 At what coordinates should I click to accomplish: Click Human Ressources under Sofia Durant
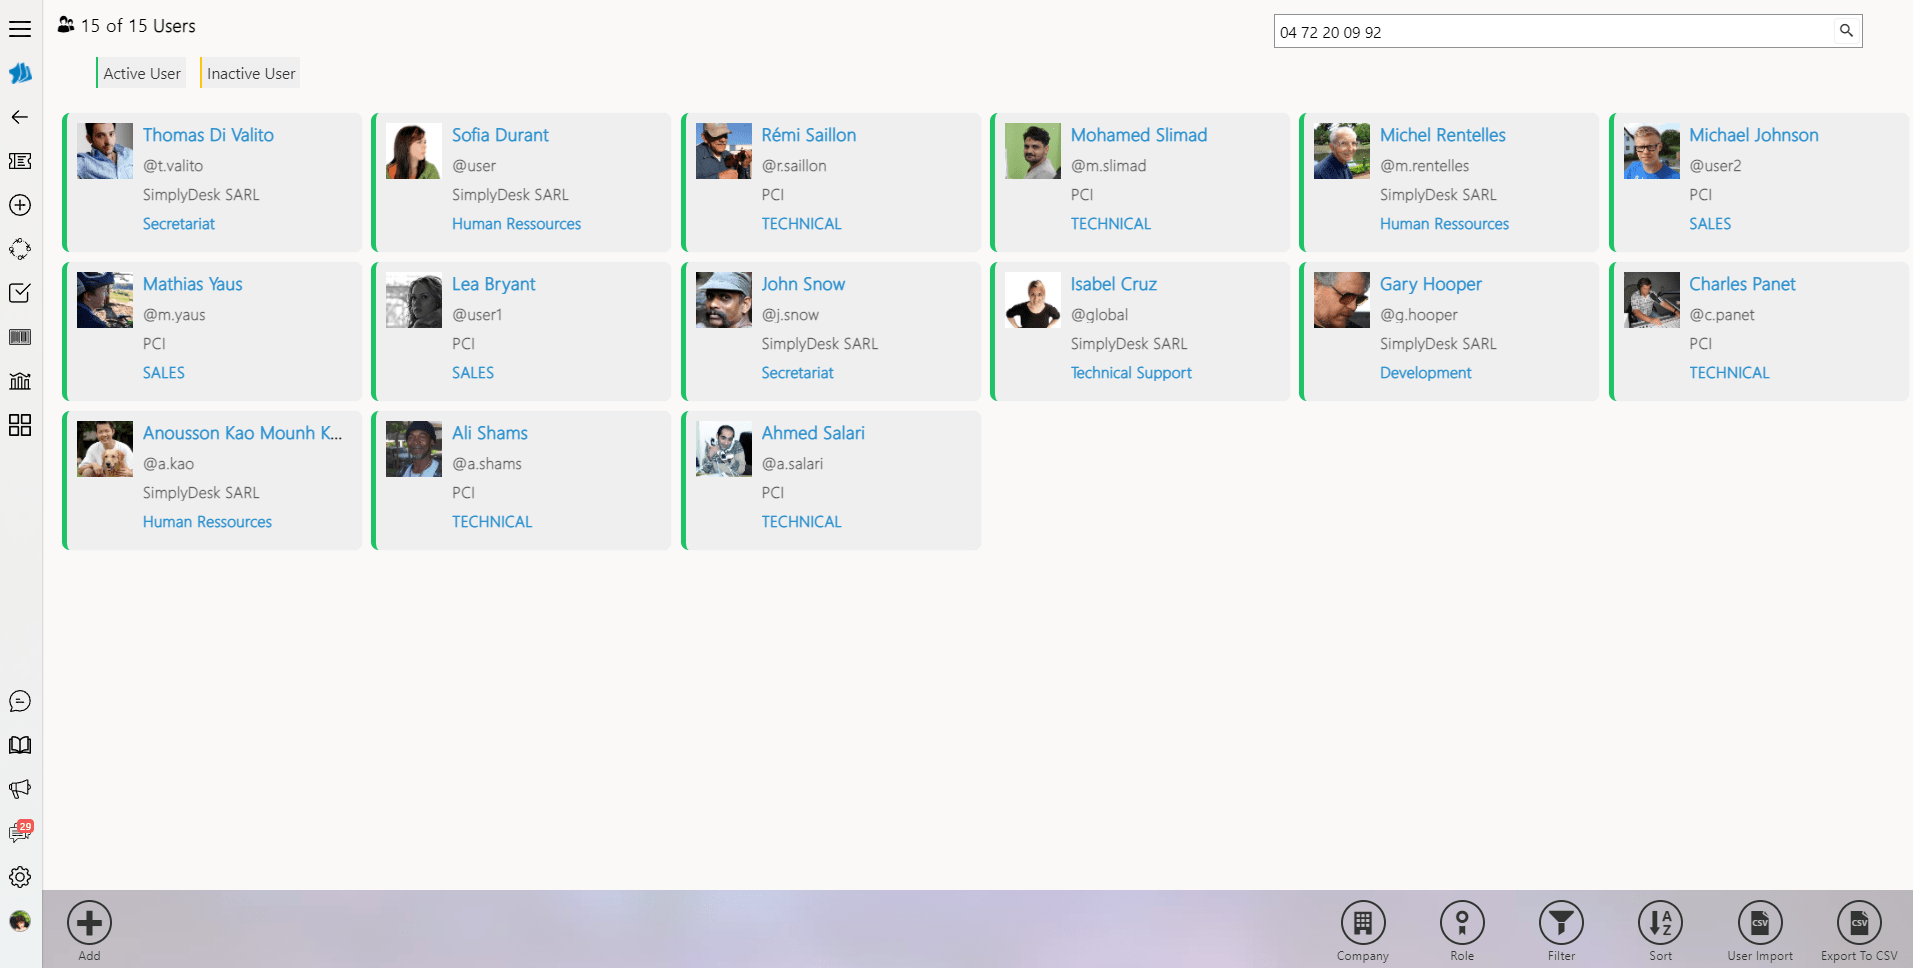click(x=516, y=224)
